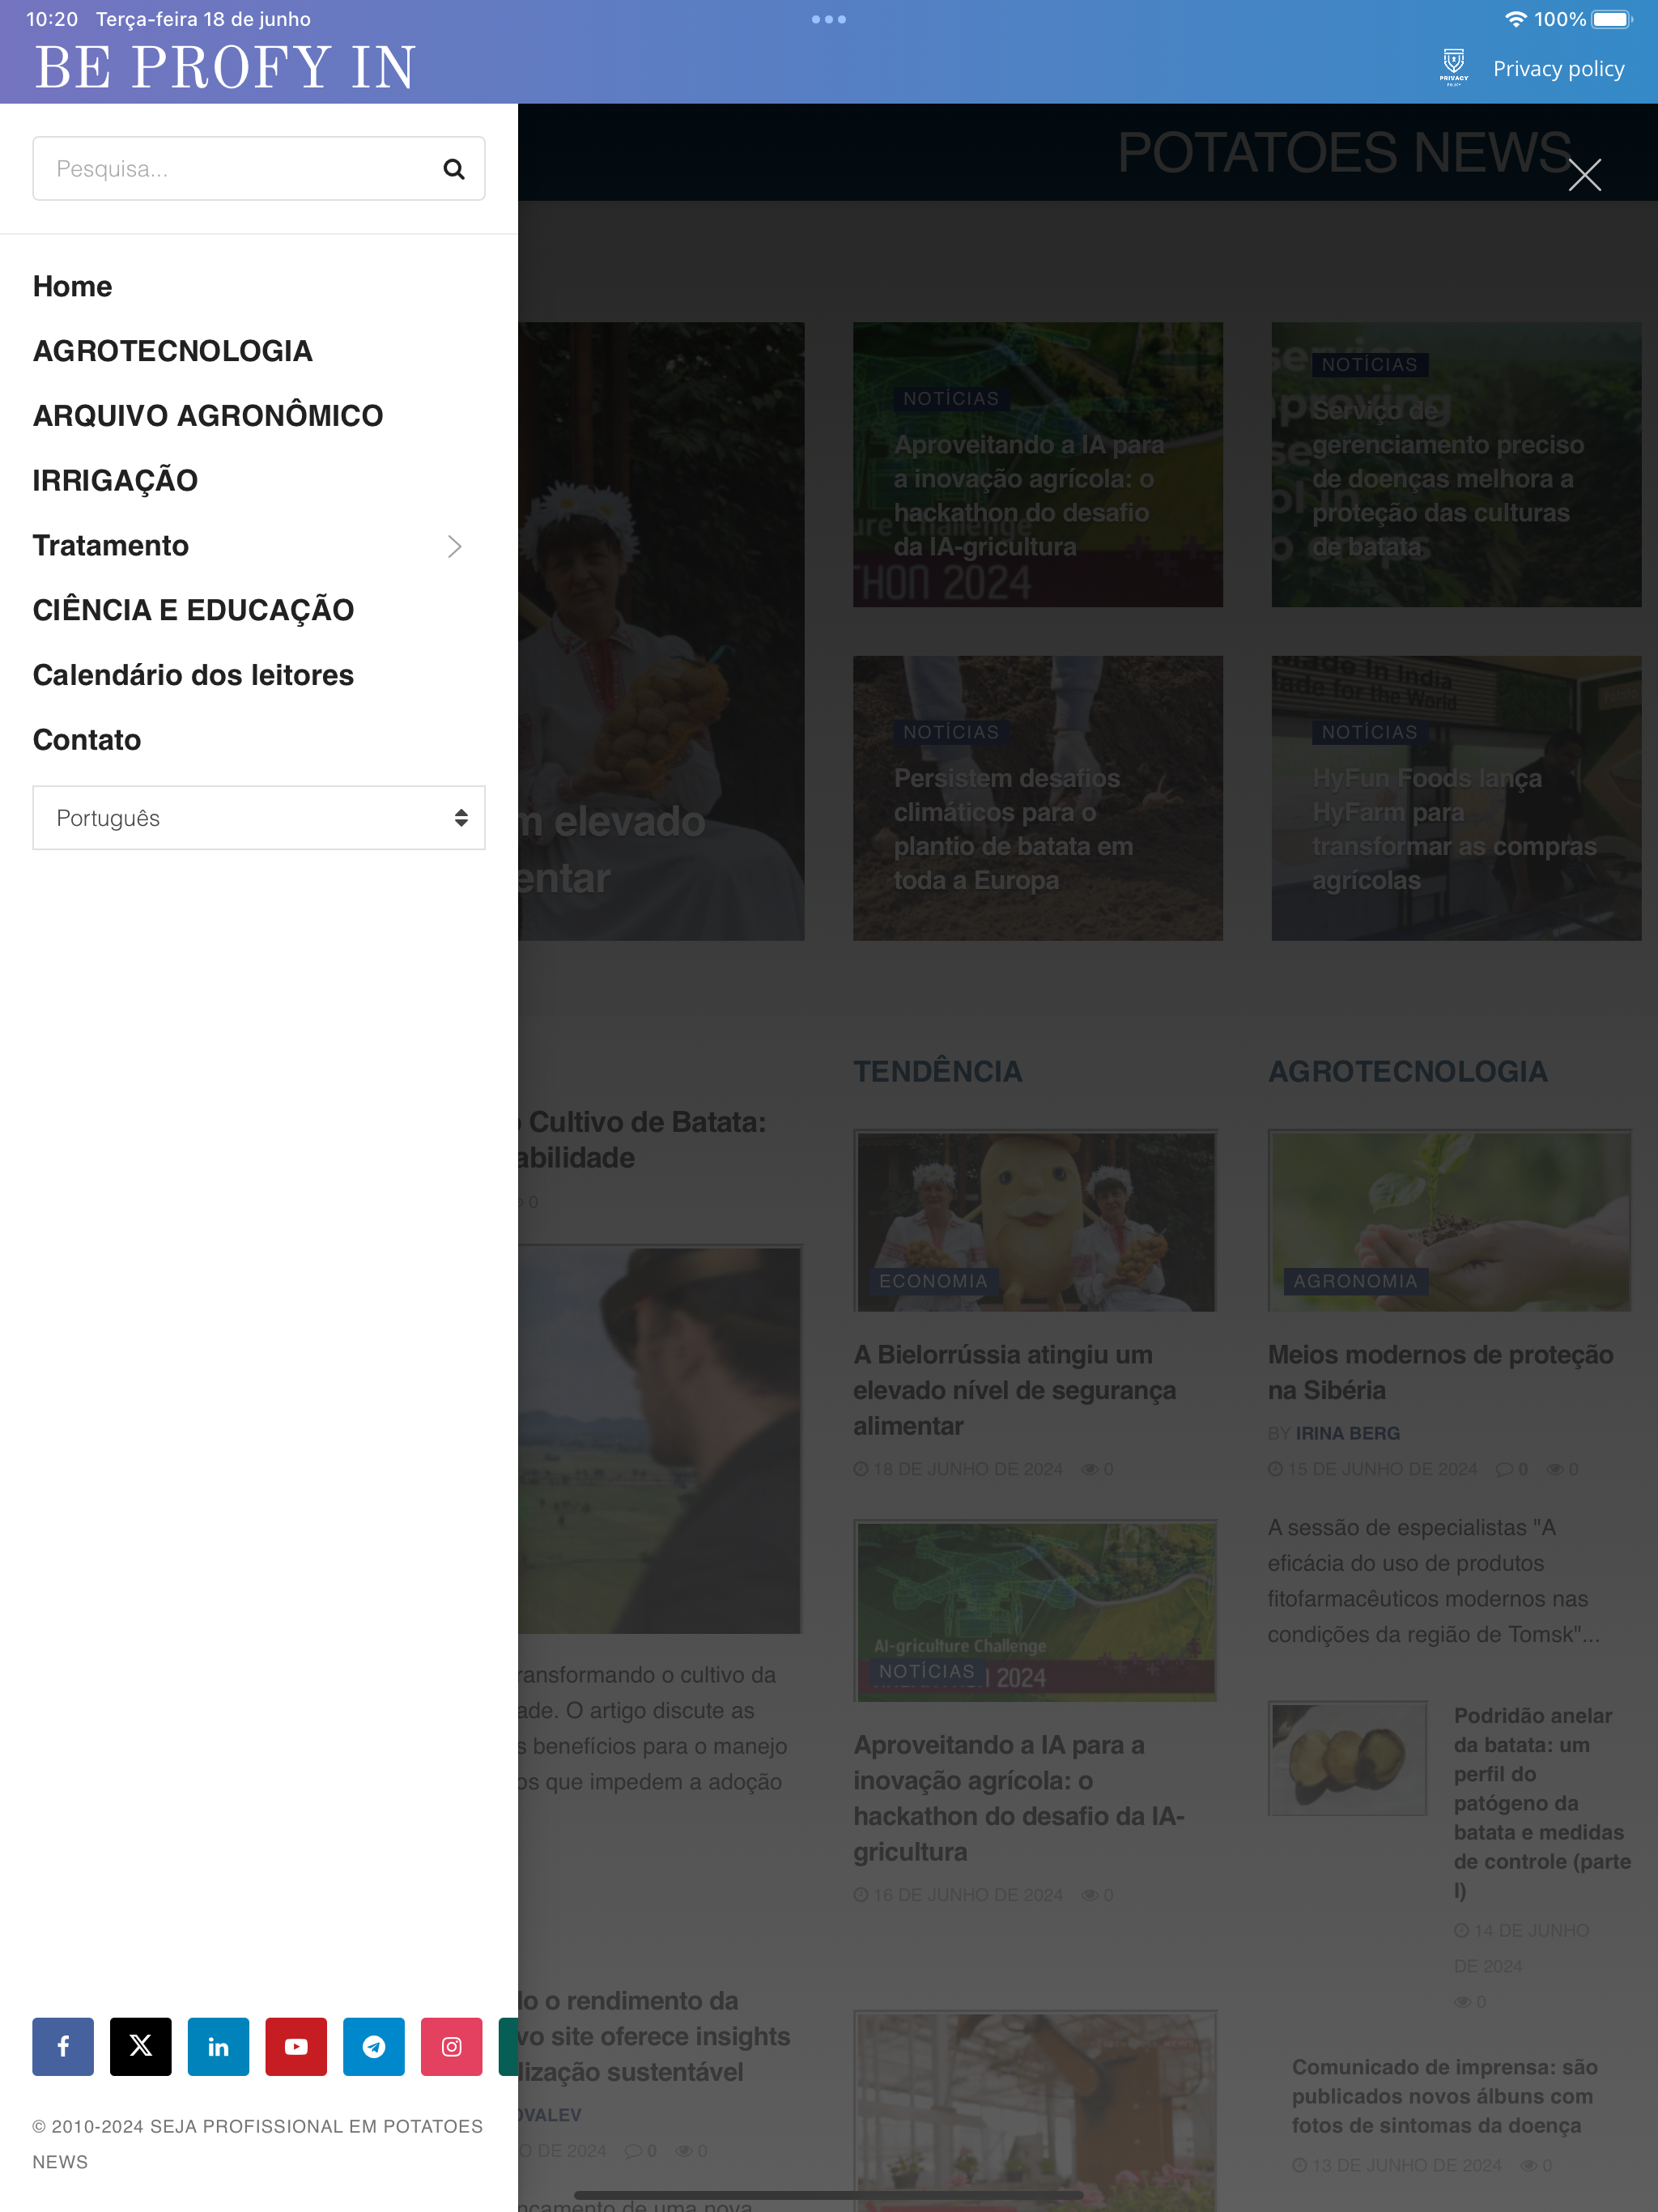Open article Aproveitando a IA hackathon card
The height and width of the screenshot is (2212, 1658).
point(1038,465)
